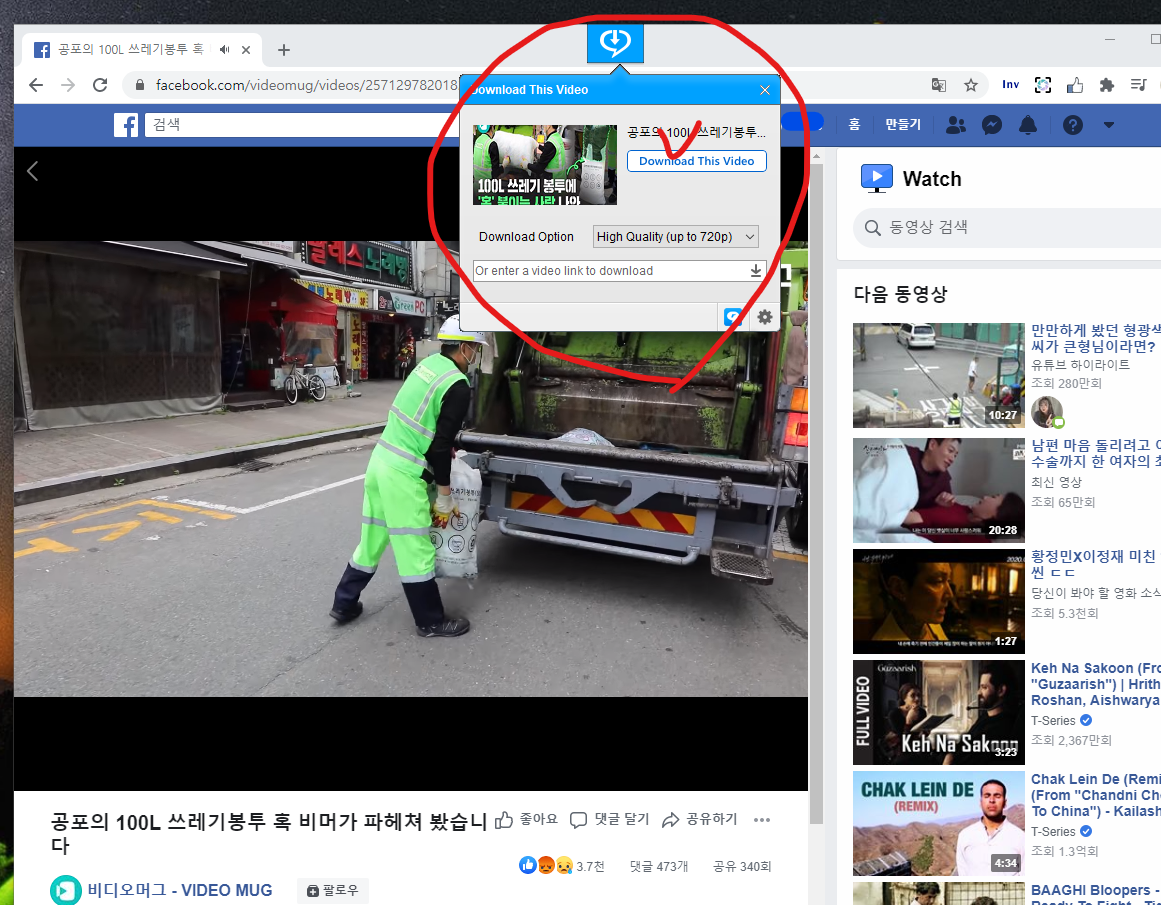Open downloader popup settings gear

pos(765,318)
